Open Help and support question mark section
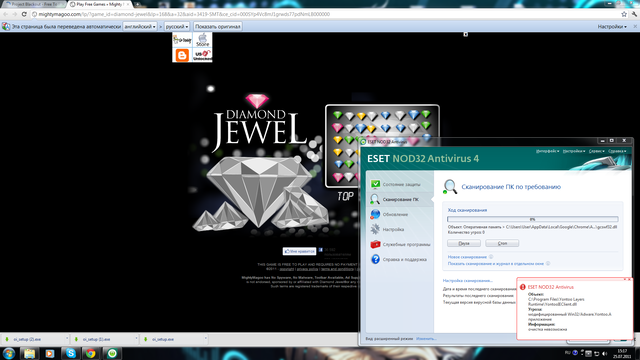Image resolution: width=640 pixels, height=360 pixels. 399,260
